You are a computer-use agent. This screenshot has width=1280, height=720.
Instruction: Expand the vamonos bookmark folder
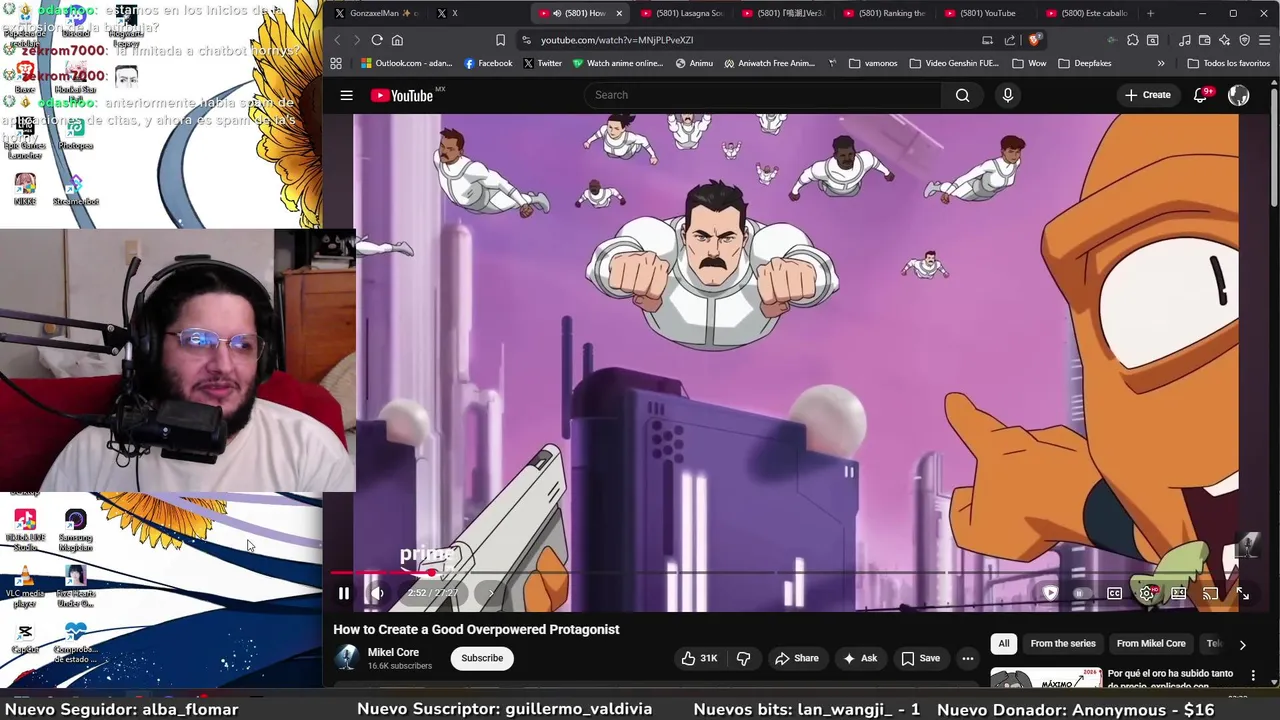coord(873,63)
